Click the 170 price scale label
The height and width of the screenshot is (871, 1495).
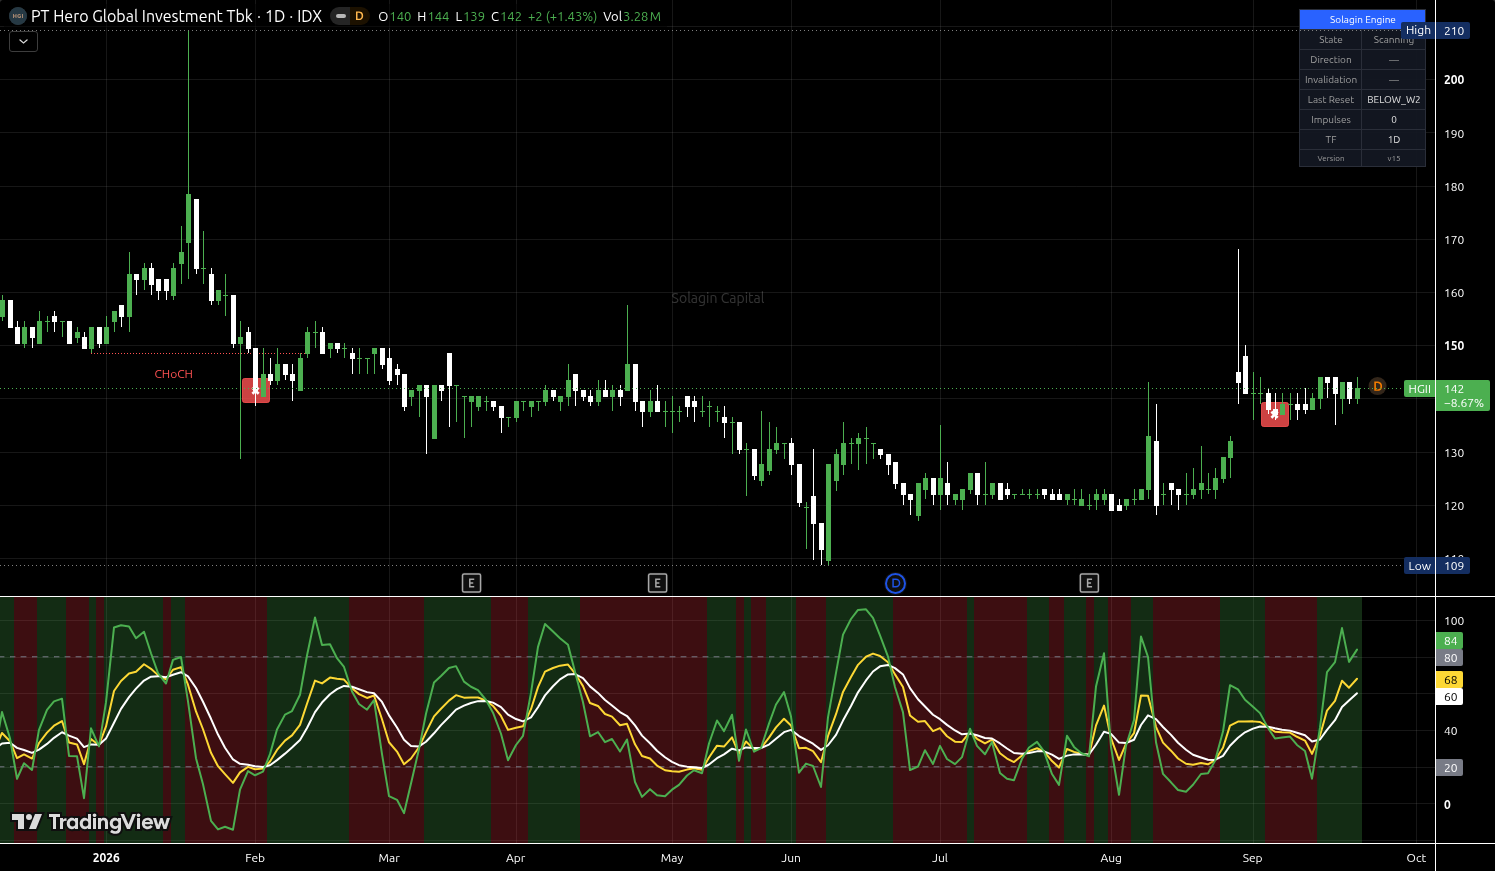pyautogui.click(x=1454, y=240)
